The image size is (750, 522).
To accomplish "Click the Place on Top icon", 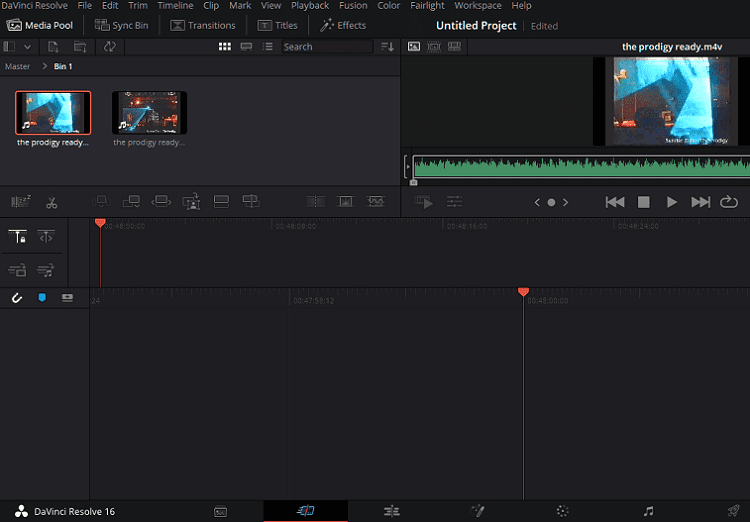I will point(221,201).
